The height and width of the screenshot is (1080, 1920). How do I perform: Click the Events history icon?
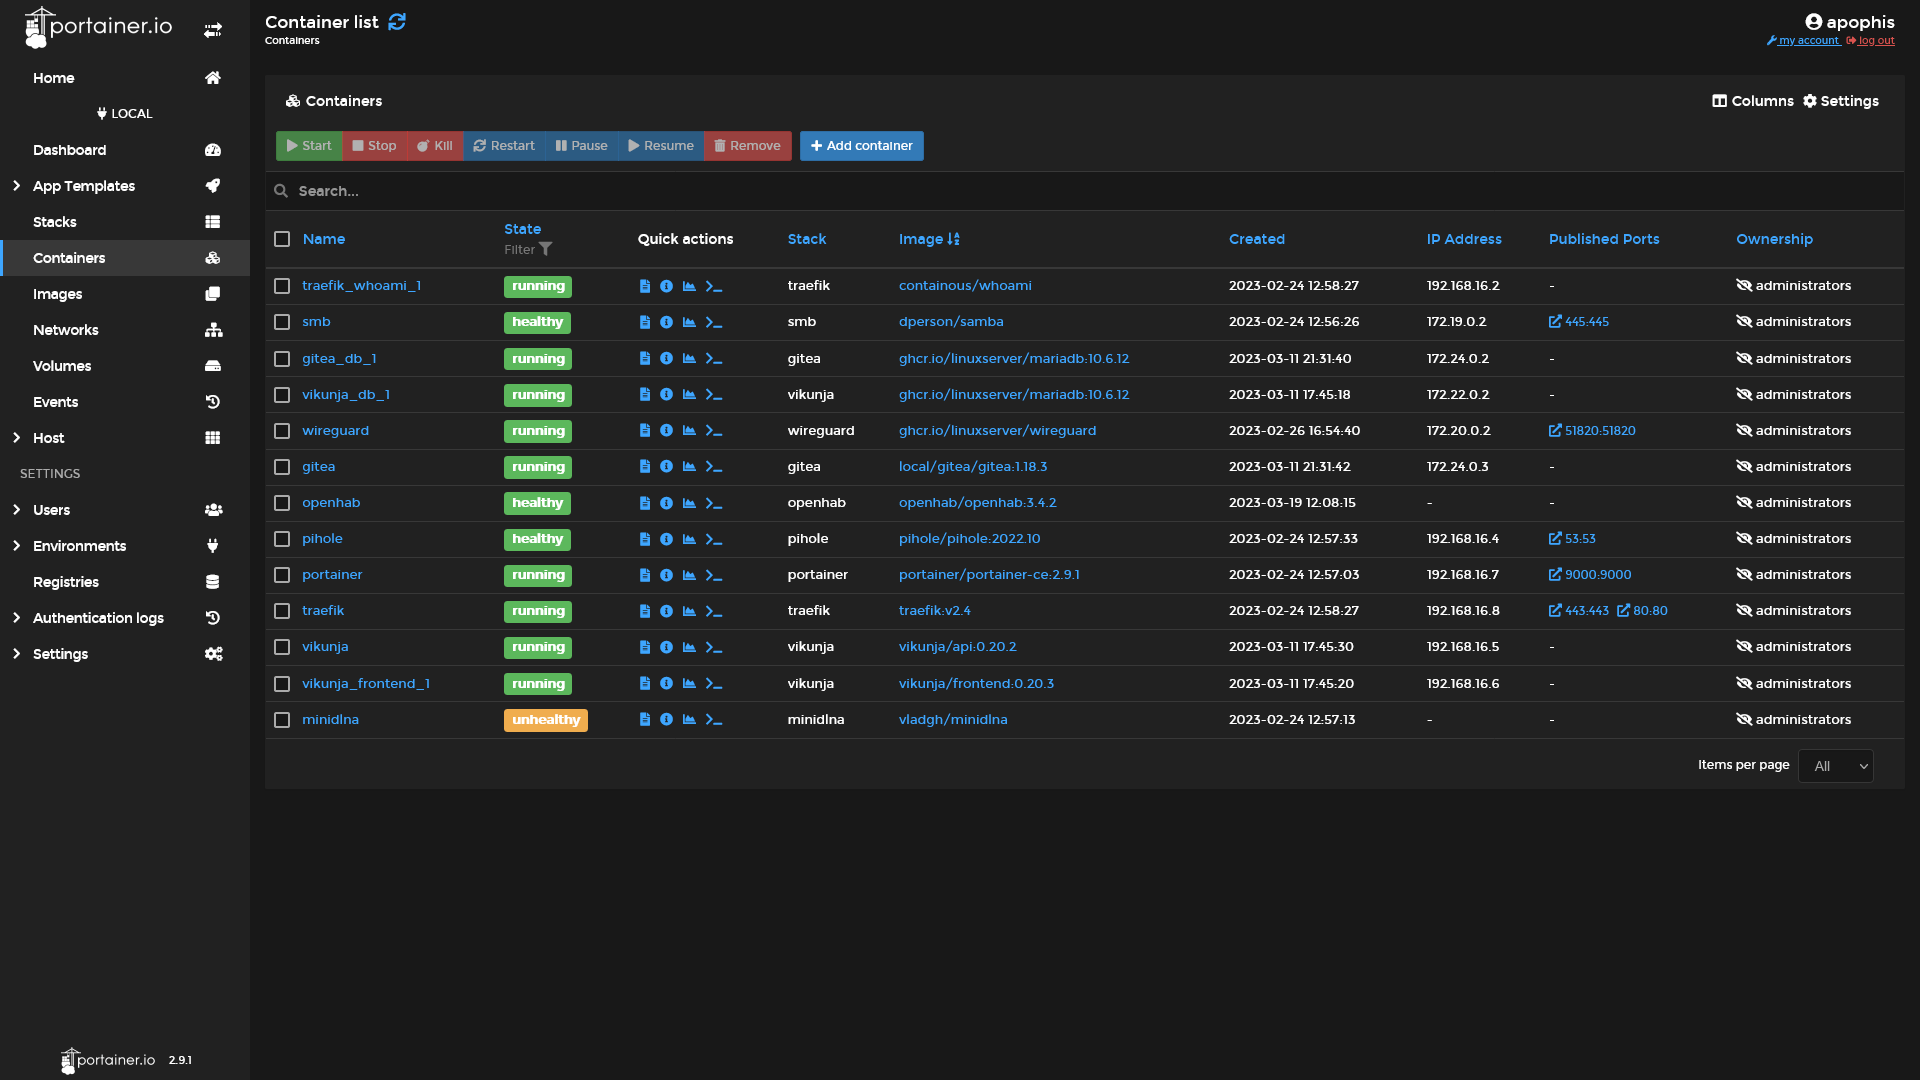213,402
